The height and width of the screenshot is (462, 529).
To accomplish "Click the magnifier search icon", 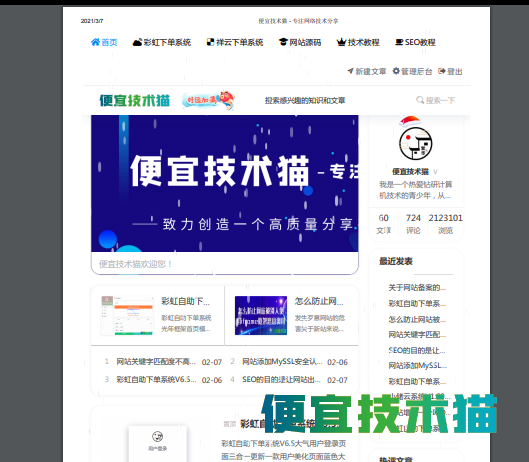I will coord(420,100).
